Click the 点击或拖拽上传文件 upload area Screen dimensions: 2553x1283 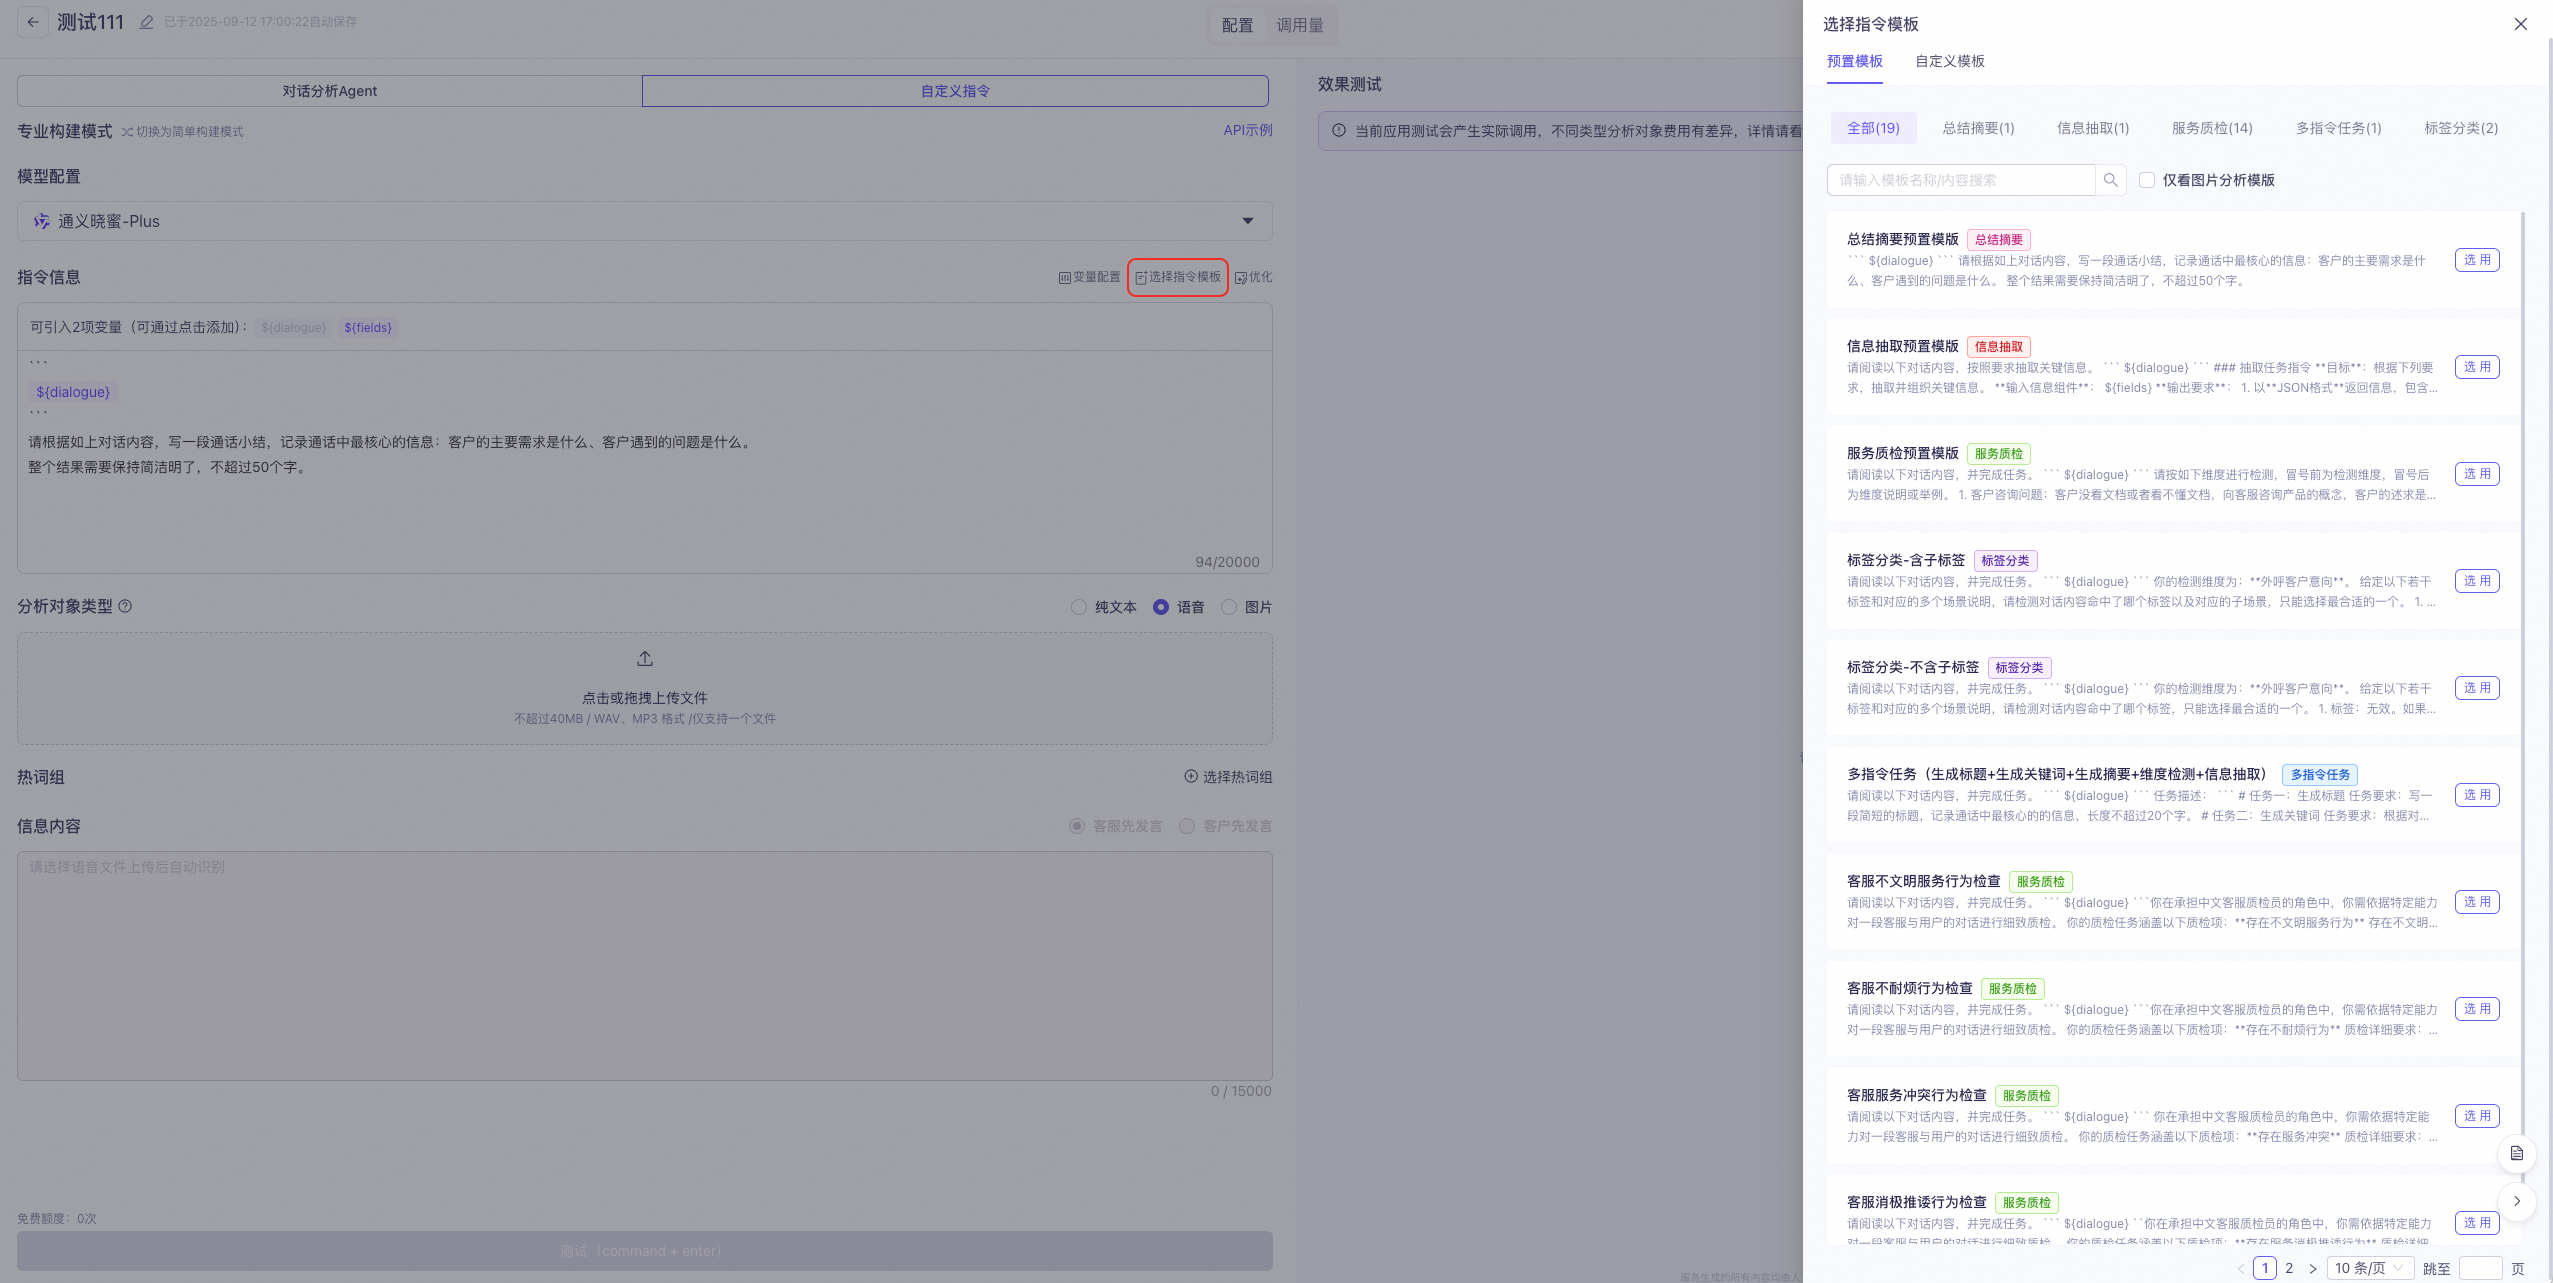[645, 688]
